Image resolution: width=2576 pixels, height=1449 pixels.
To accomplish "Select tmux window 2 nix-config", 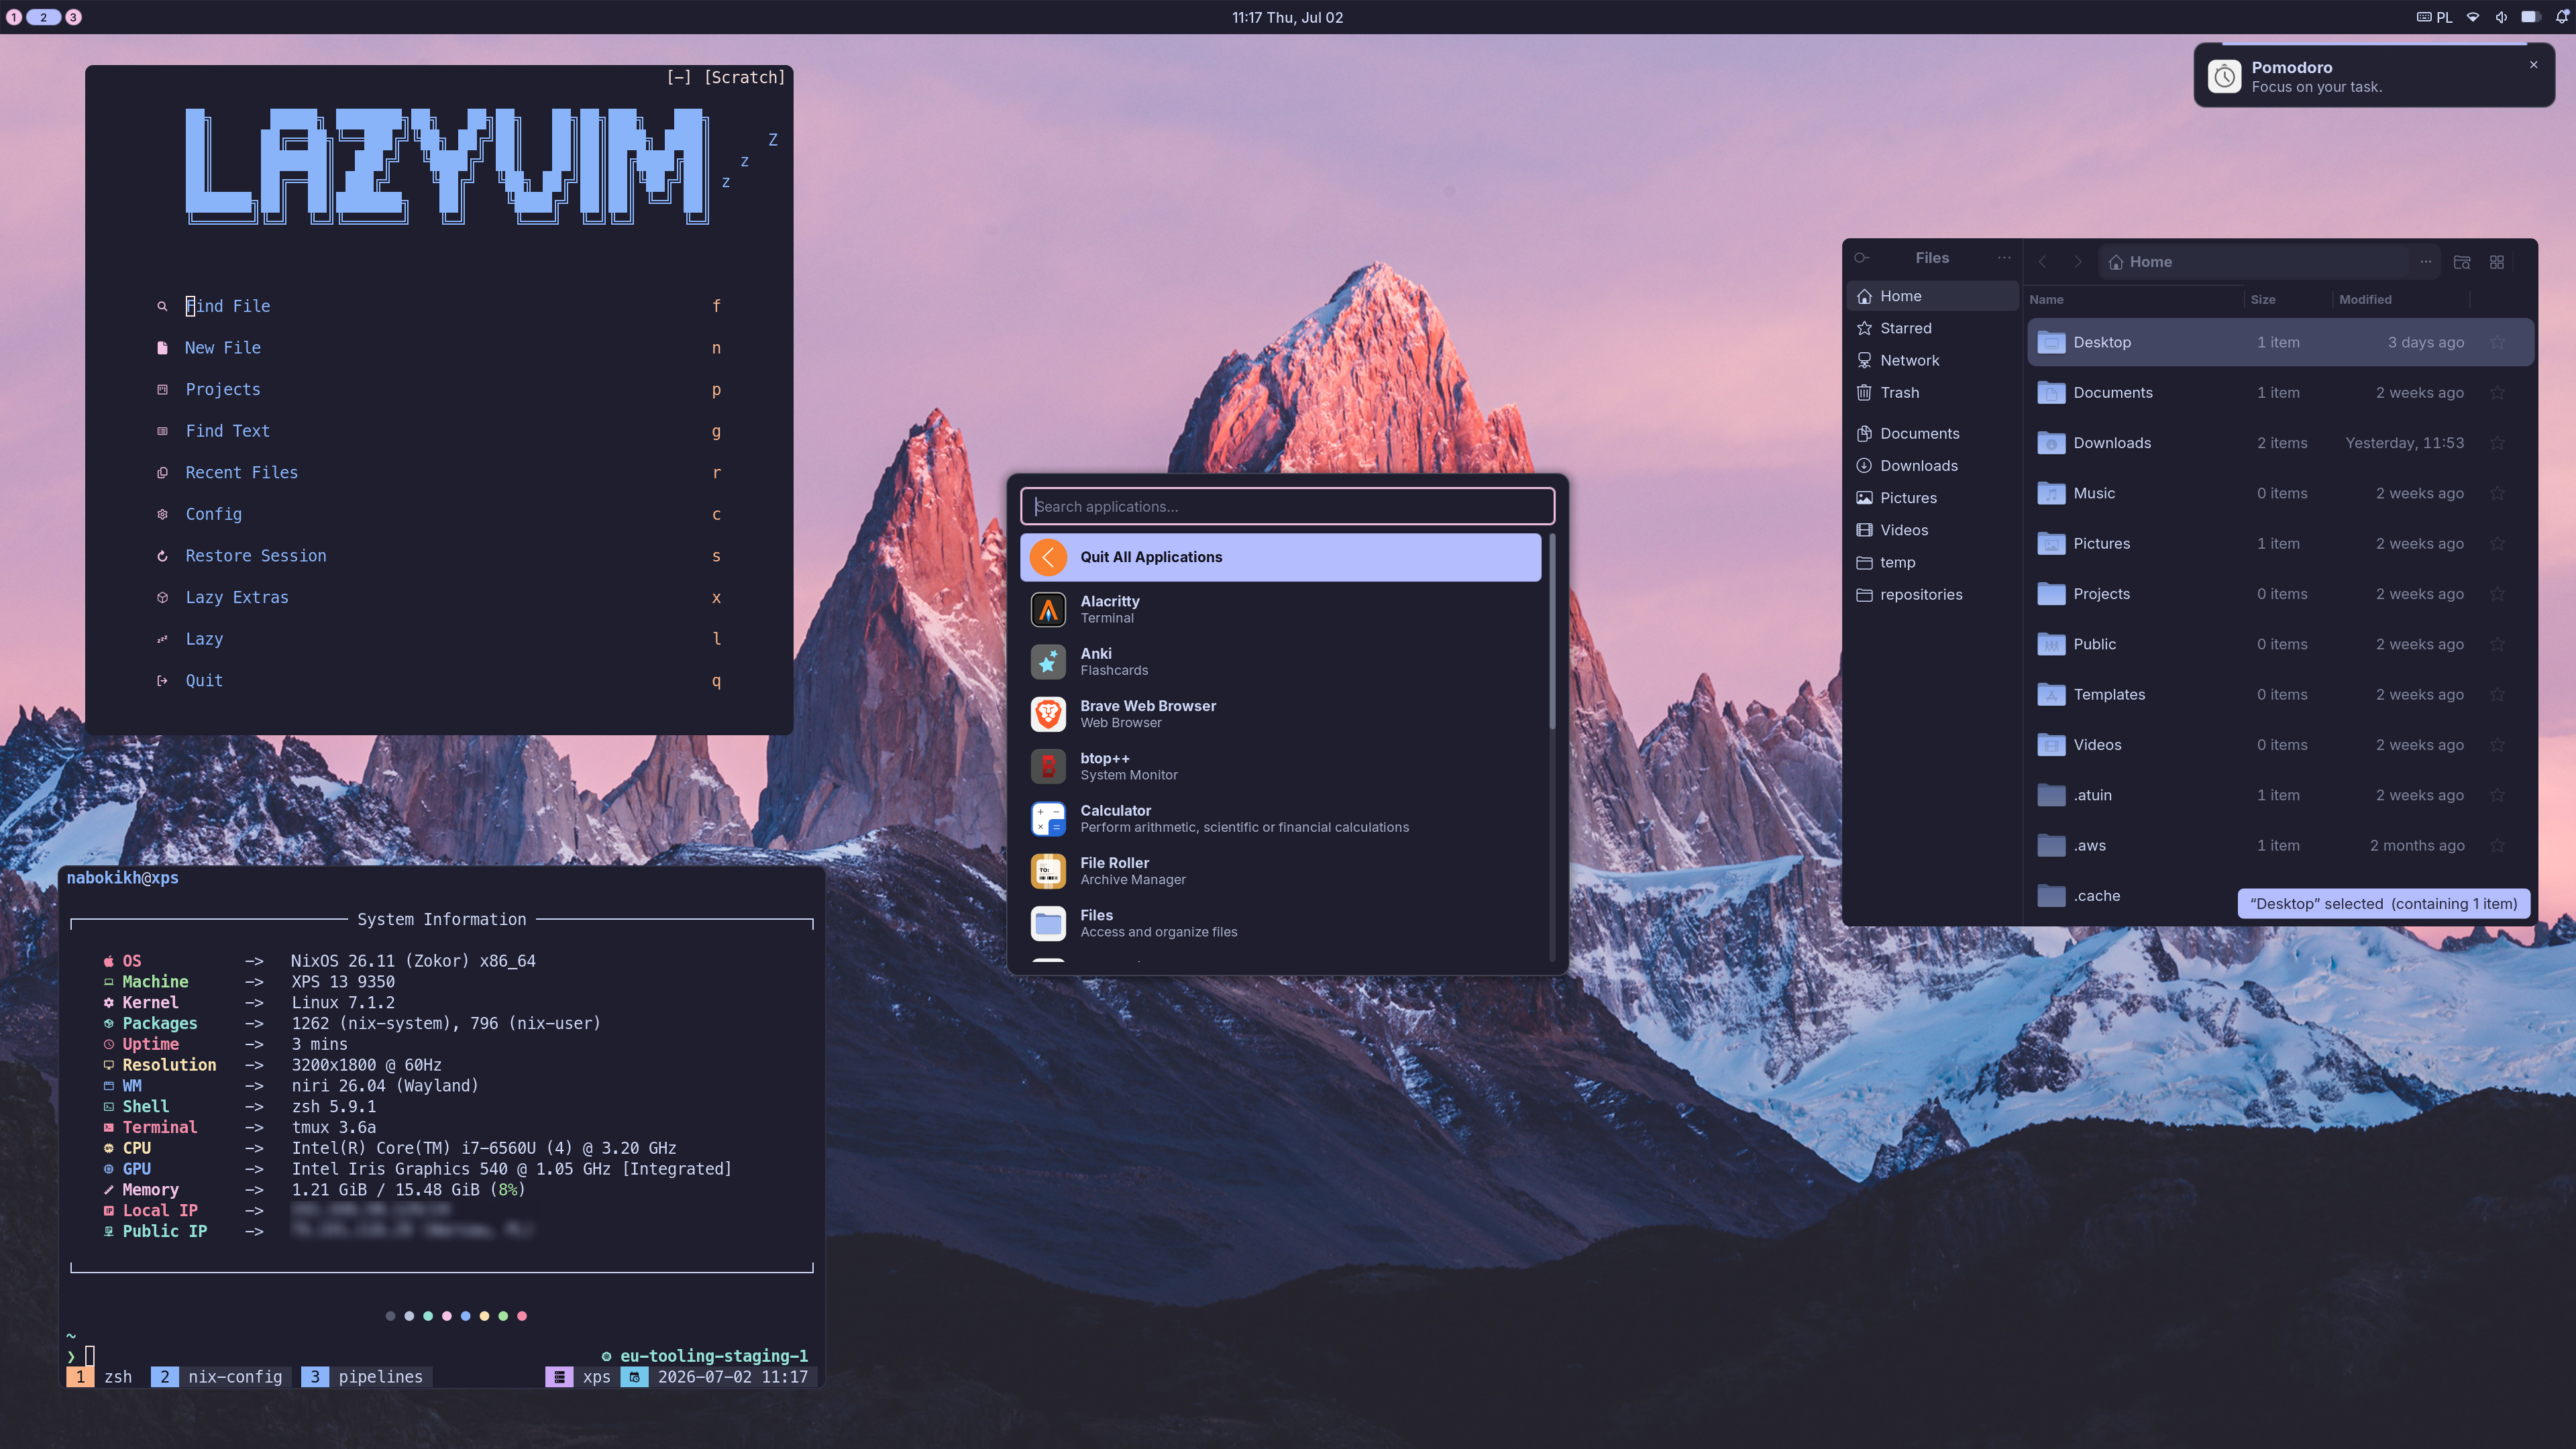I will (221, 1377).
